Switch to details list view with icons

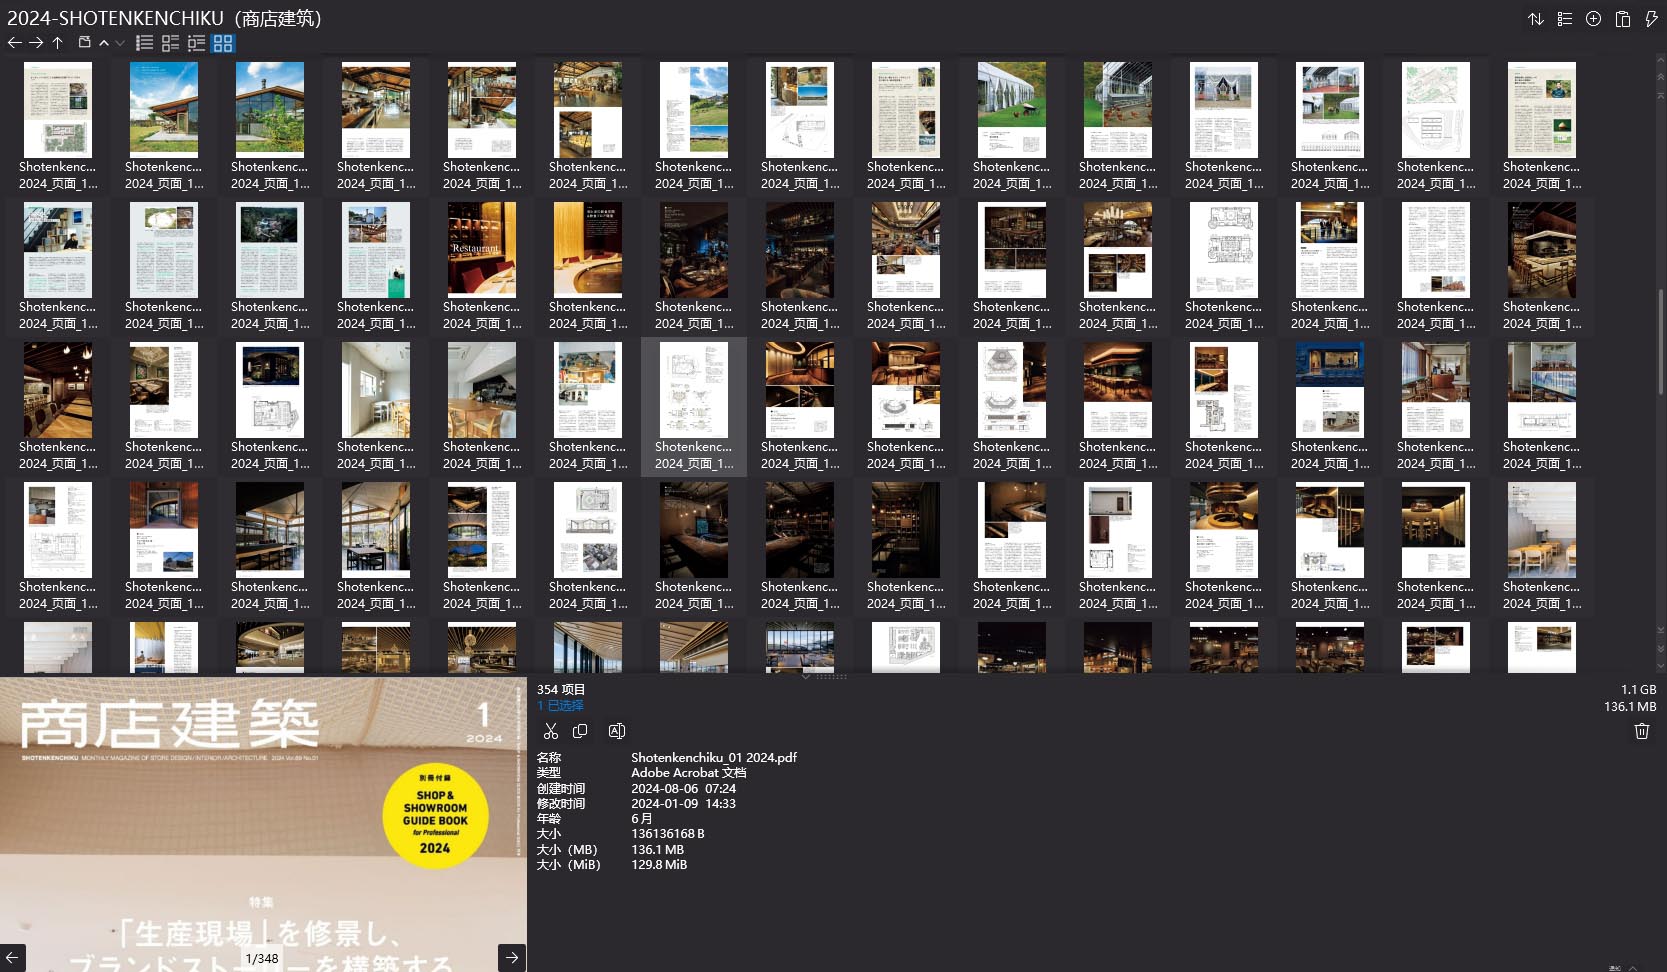(x=171, y=43)
